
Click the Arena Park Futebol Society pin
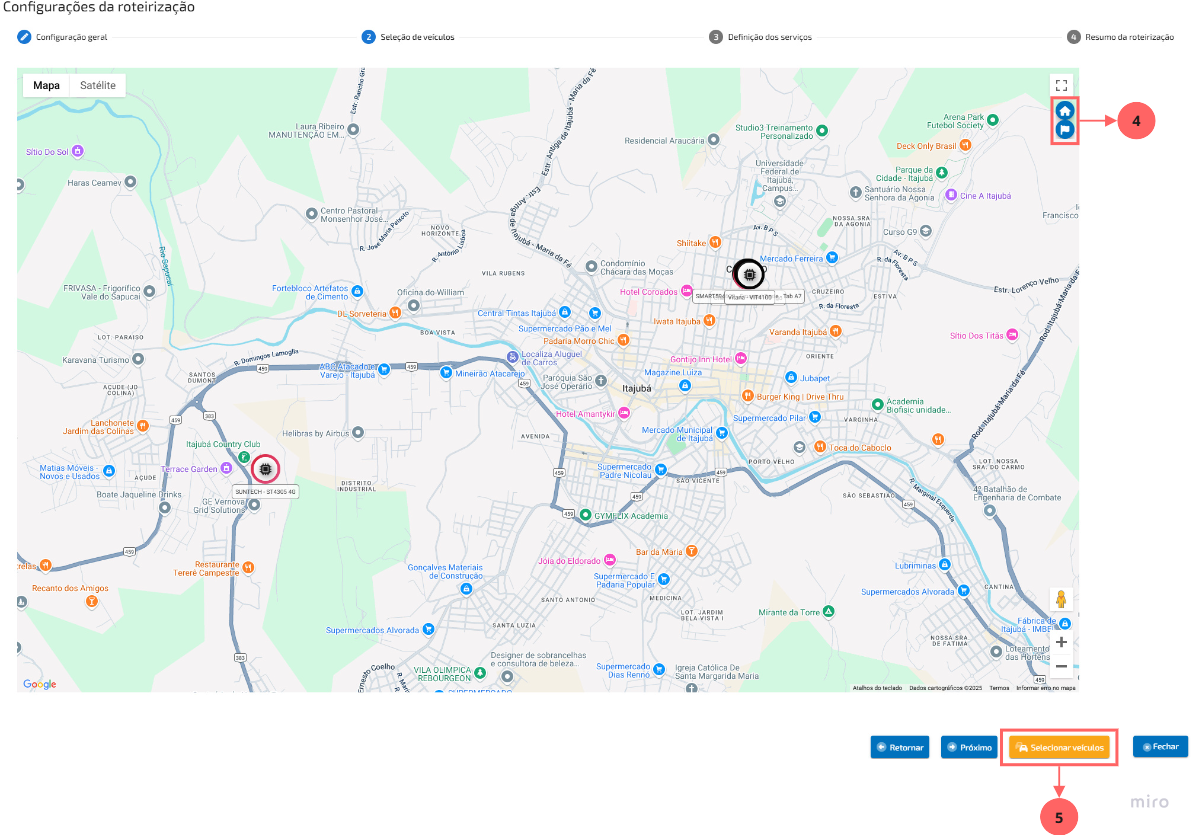click(992, 120)
